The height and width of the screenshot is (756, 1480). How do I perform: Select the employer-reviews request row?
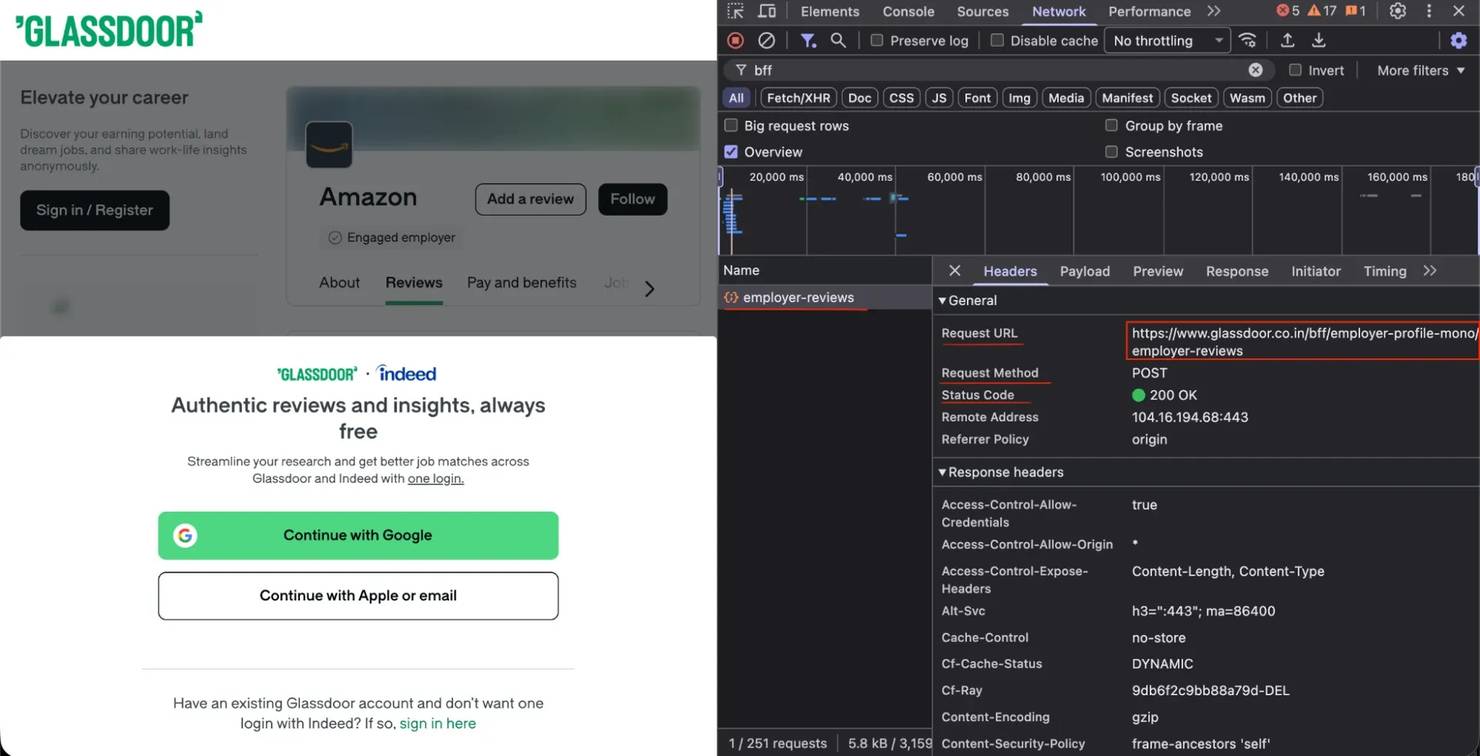click(798, 297)
